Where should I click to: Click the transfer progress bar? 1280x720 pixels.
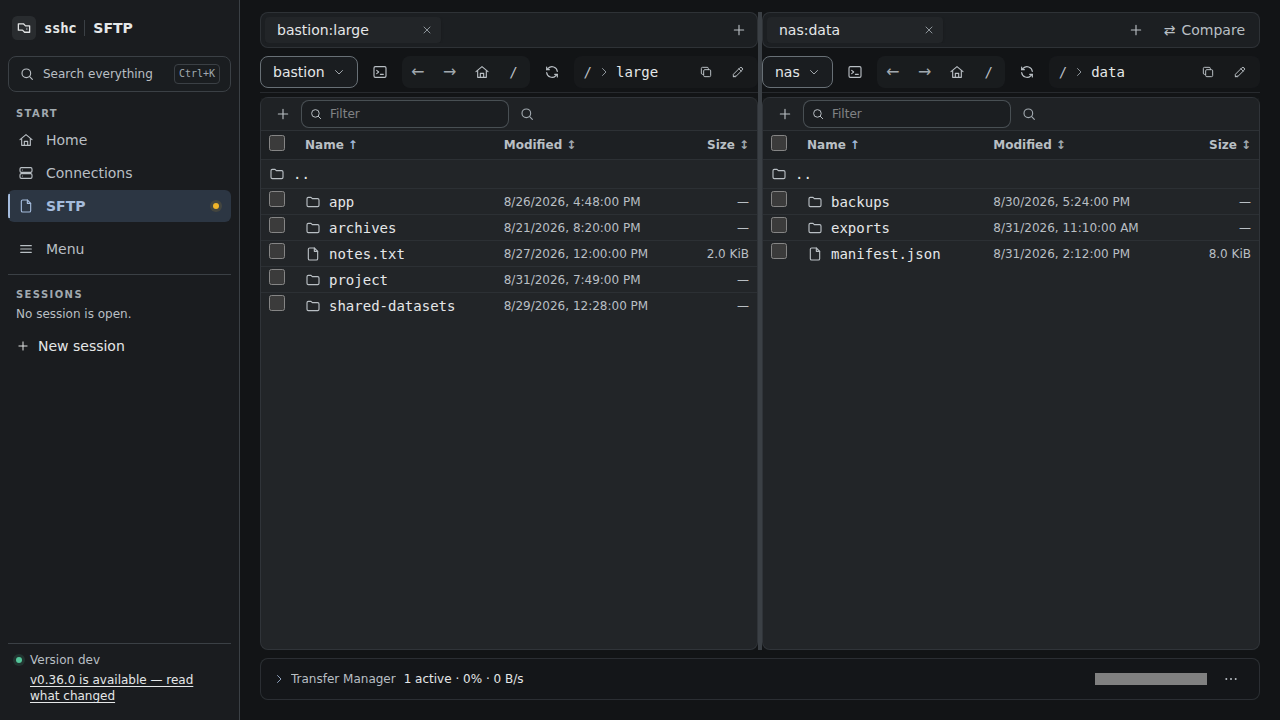1151,679
